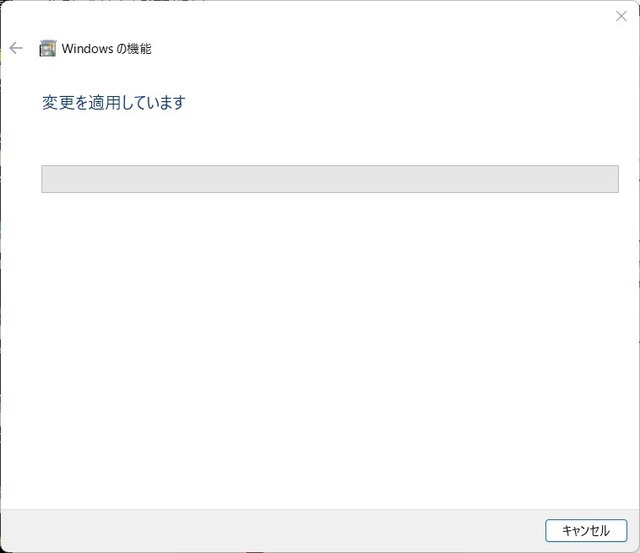Dismiss the dialog with the X icon
640x553 pixels.
pos(621,16)
